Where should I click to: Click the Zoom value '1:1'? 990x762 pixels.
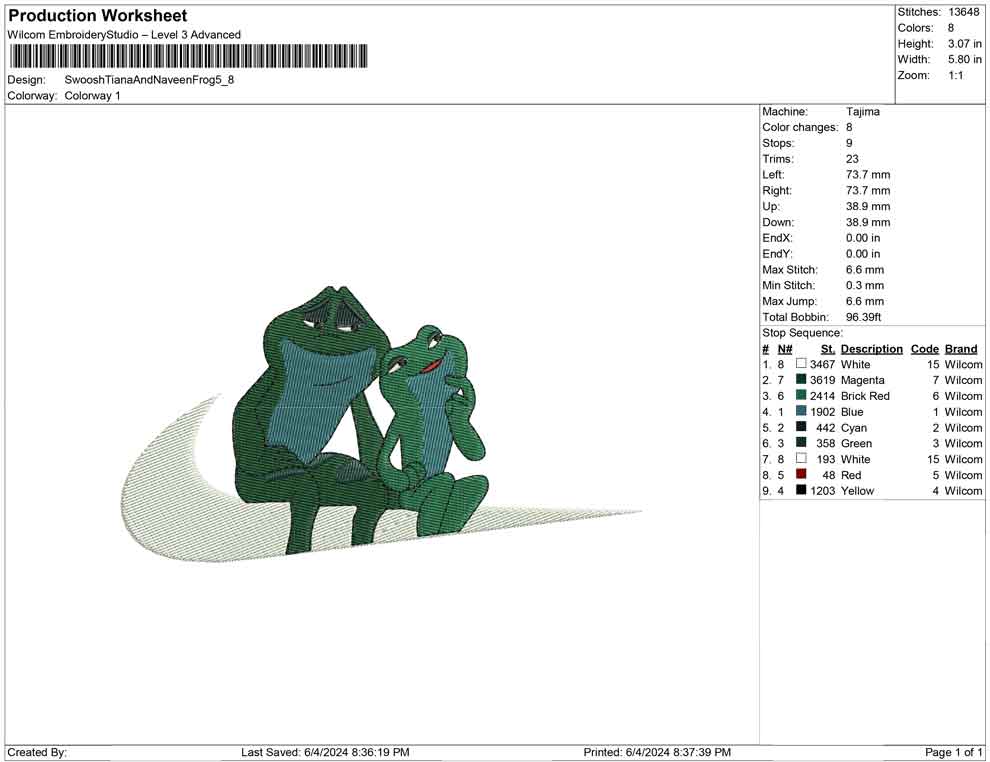tap(956, 75)
